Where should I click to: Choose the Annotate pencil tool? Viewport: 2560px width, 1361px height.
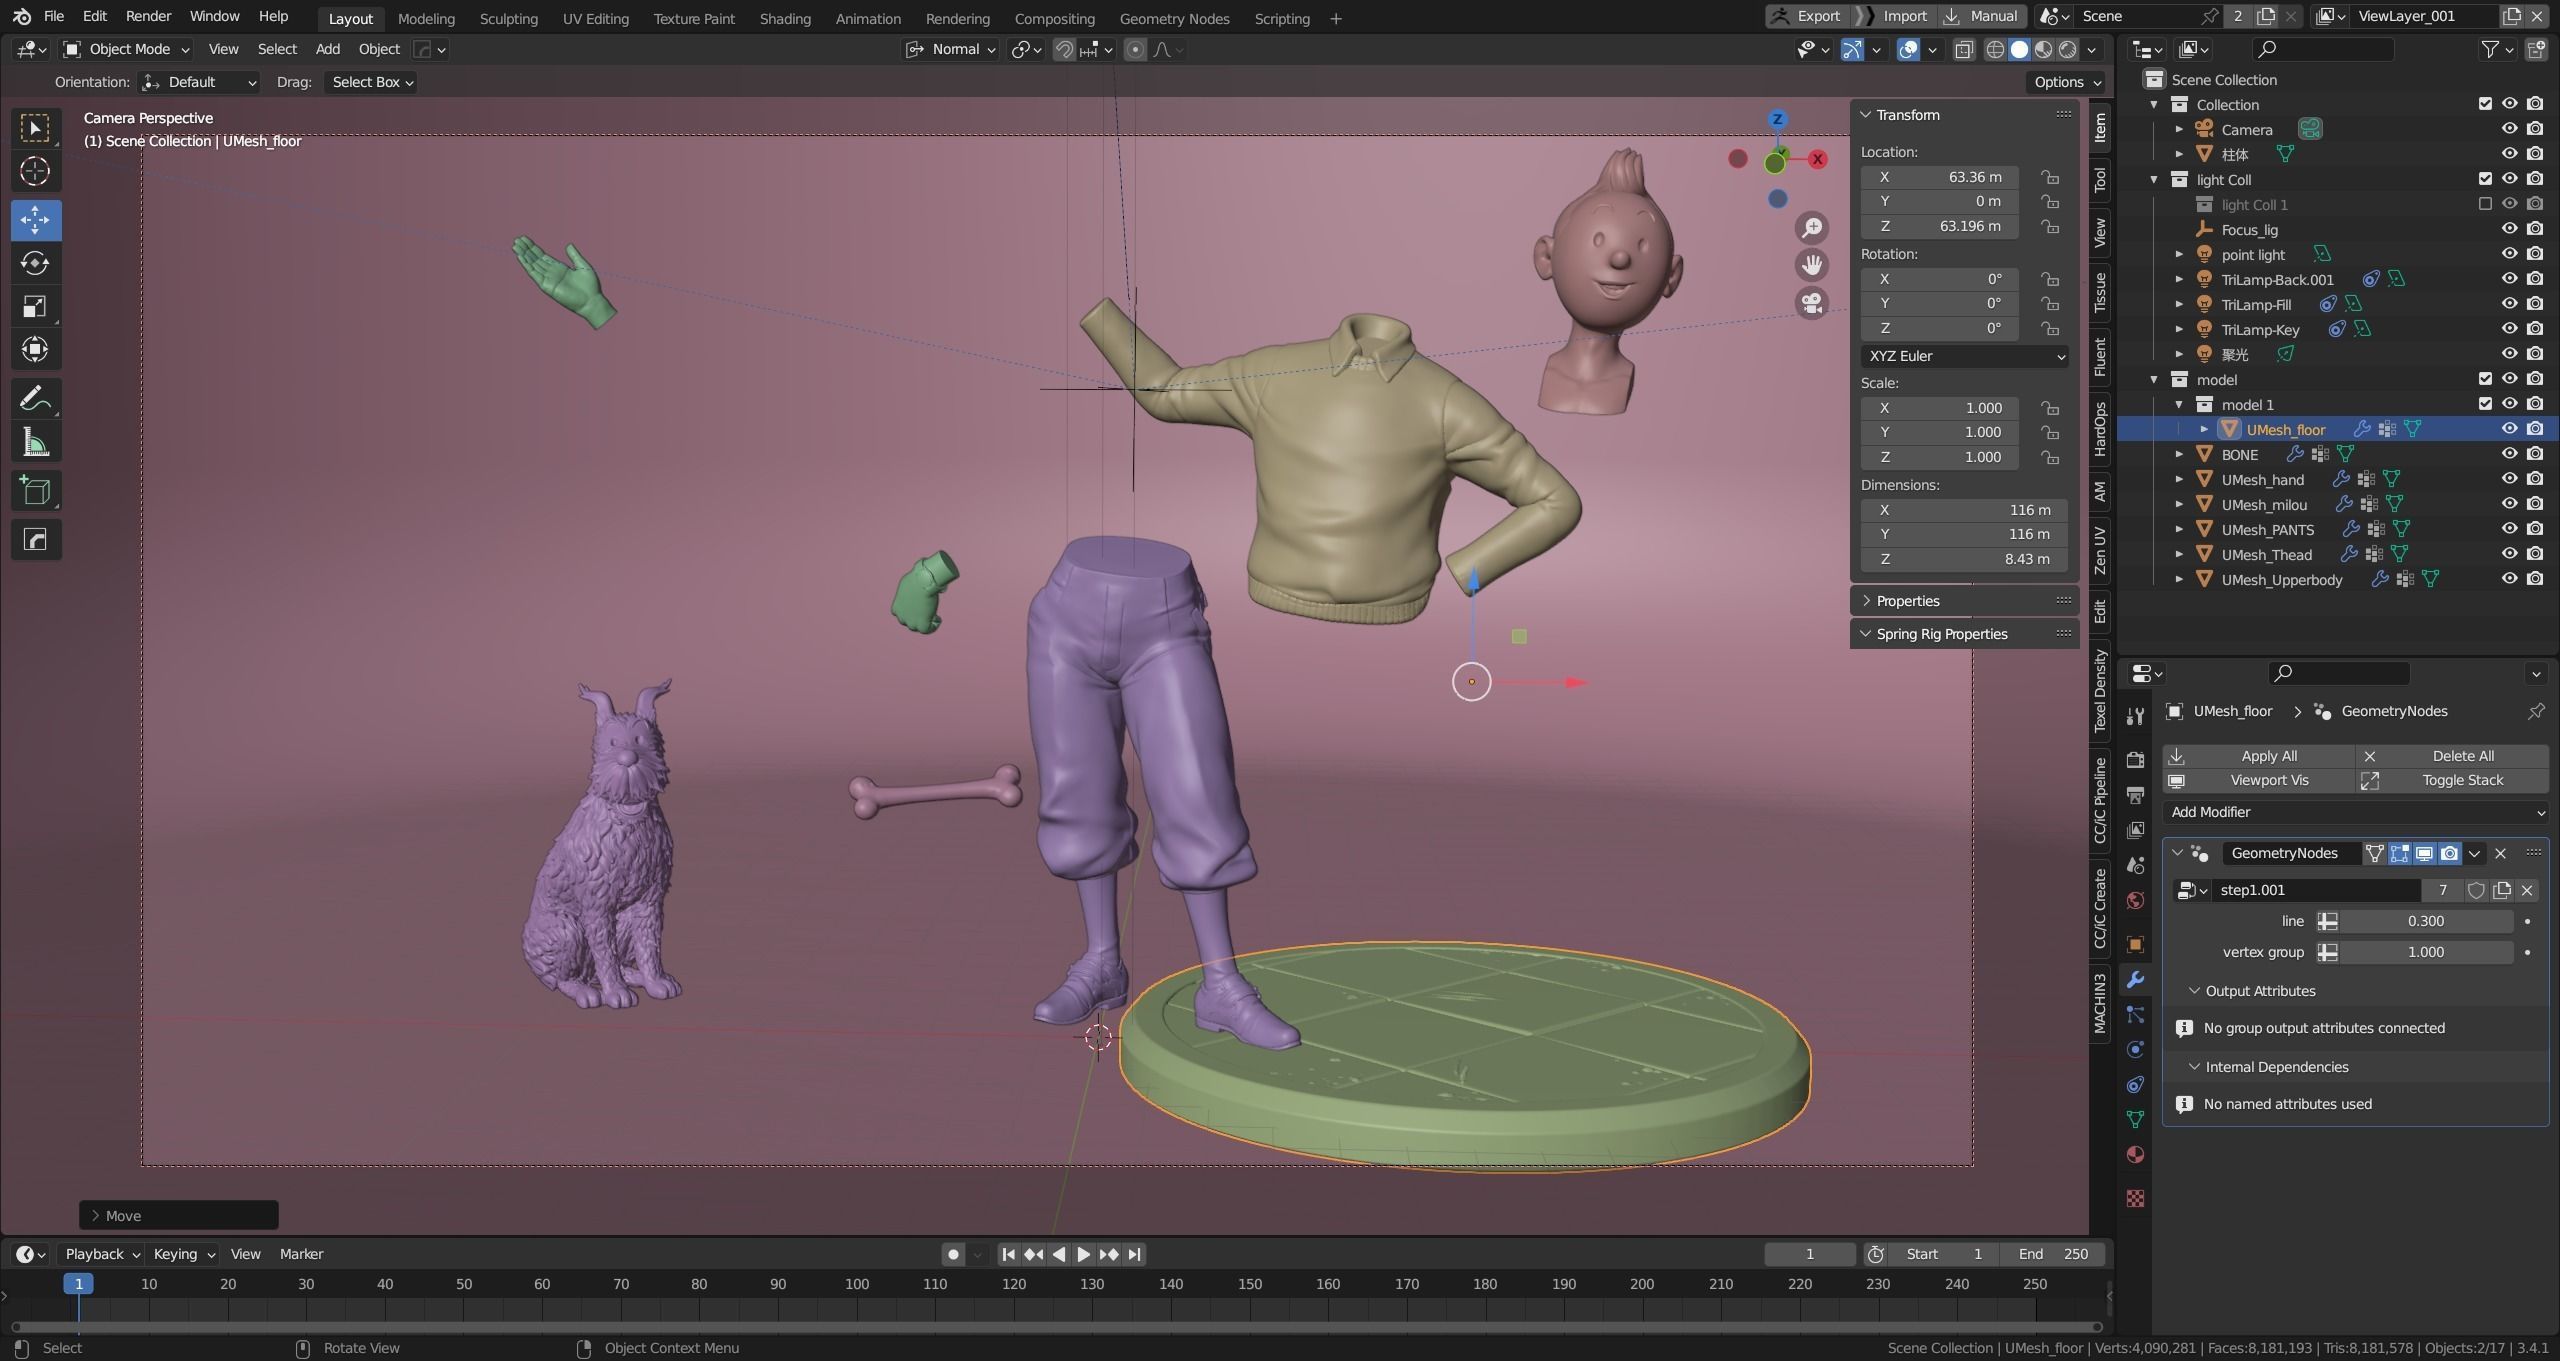click(35, 399)
